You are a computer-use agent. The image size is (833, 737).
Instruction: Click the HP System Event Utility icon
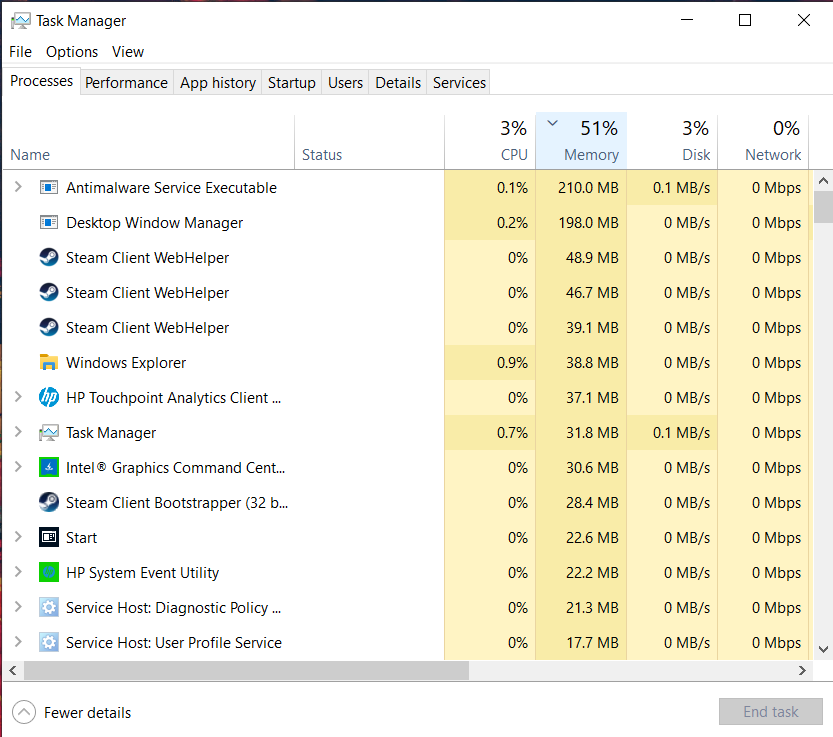(x=49, y=572)
